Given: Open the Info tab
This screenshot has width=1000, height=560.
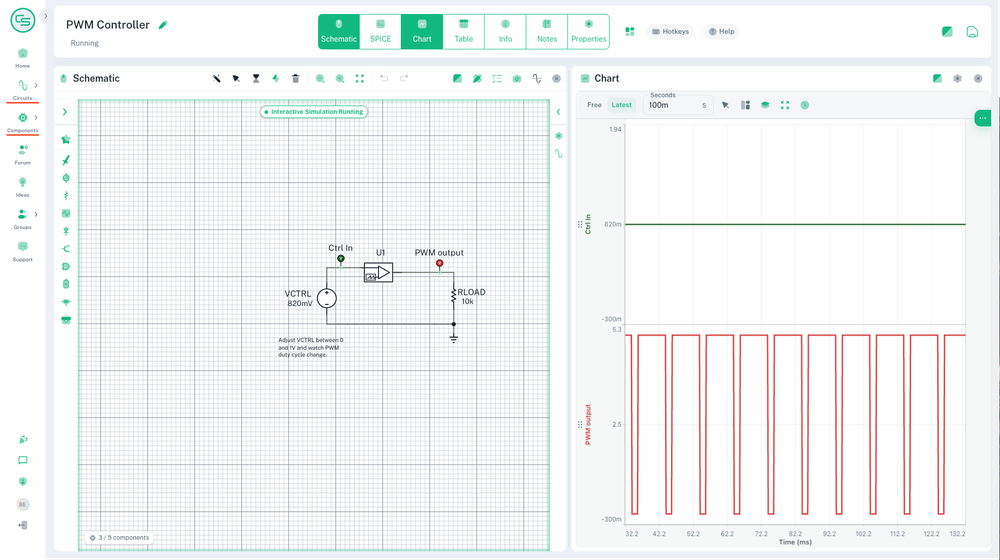Looking at the screenshot, I should click(x=505, y=31).
